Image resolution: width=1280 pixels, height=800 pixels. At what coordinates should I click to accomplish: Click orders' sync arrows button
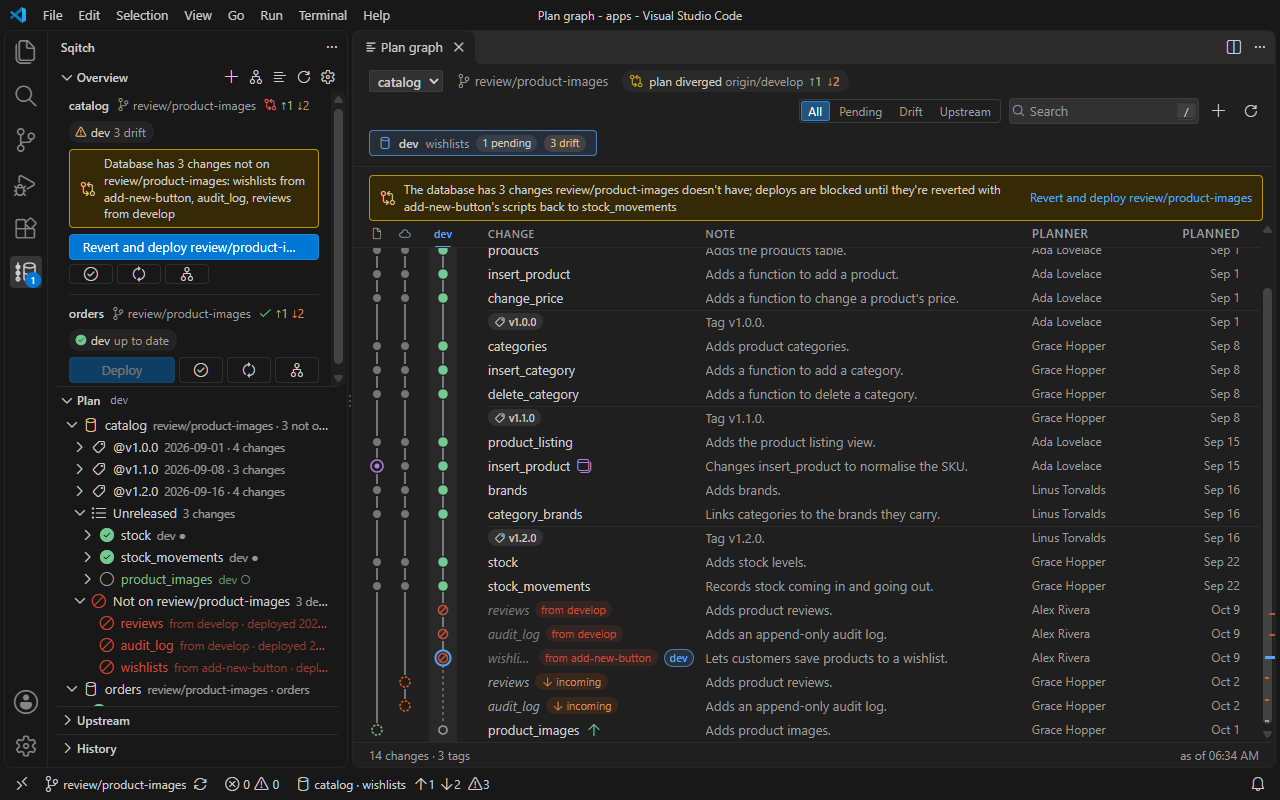click(249, 370)
